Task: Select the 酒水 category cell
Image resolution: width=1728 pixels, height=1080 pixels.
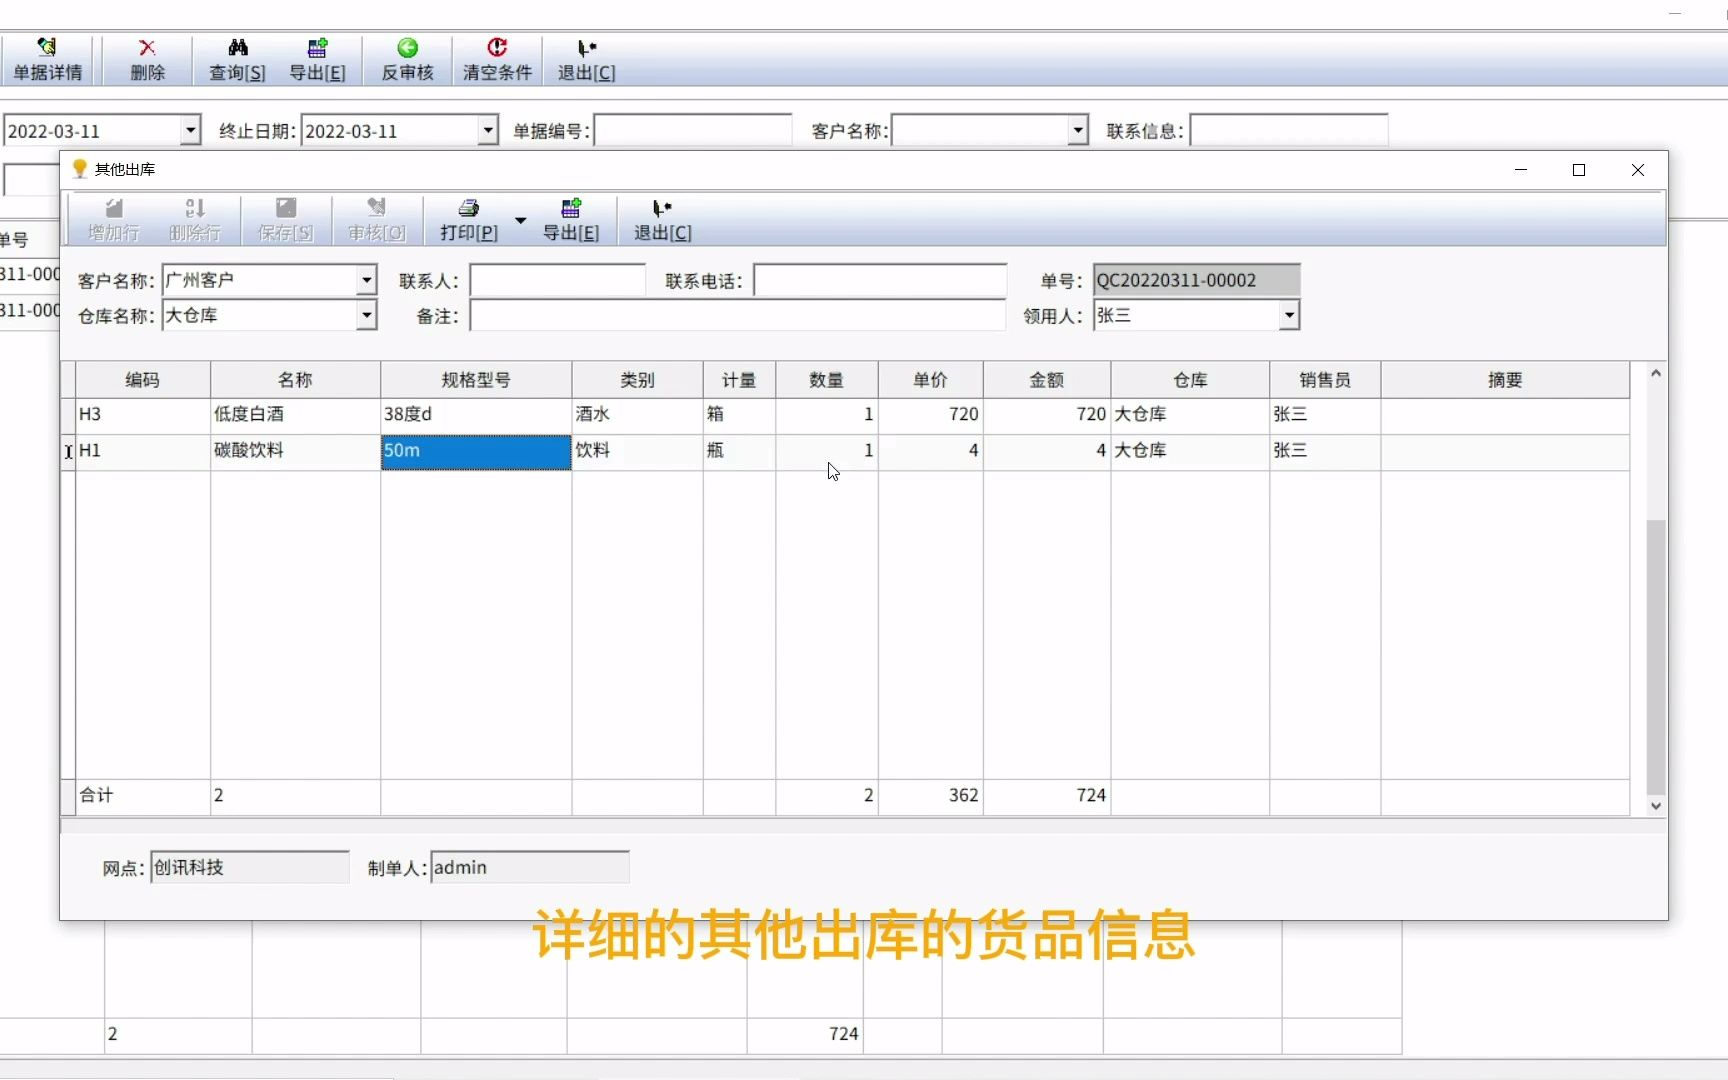Action: pos(637,414)
